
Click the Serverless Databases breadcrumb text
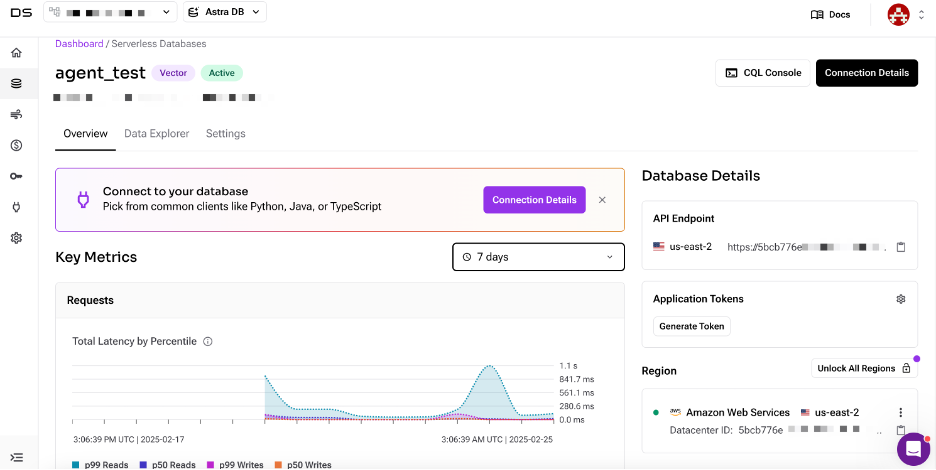click(x=159, y=44)
